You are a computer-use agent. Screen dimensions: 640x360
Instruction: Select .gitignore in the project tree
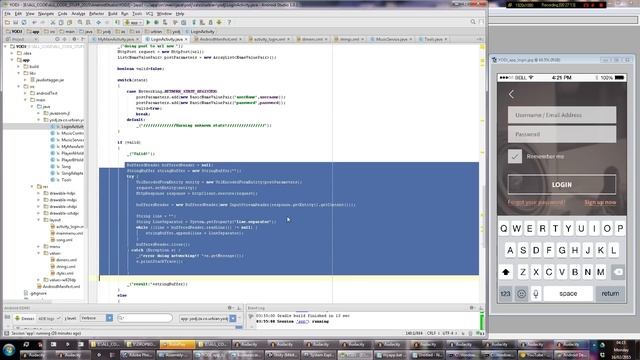pos(35,293)
